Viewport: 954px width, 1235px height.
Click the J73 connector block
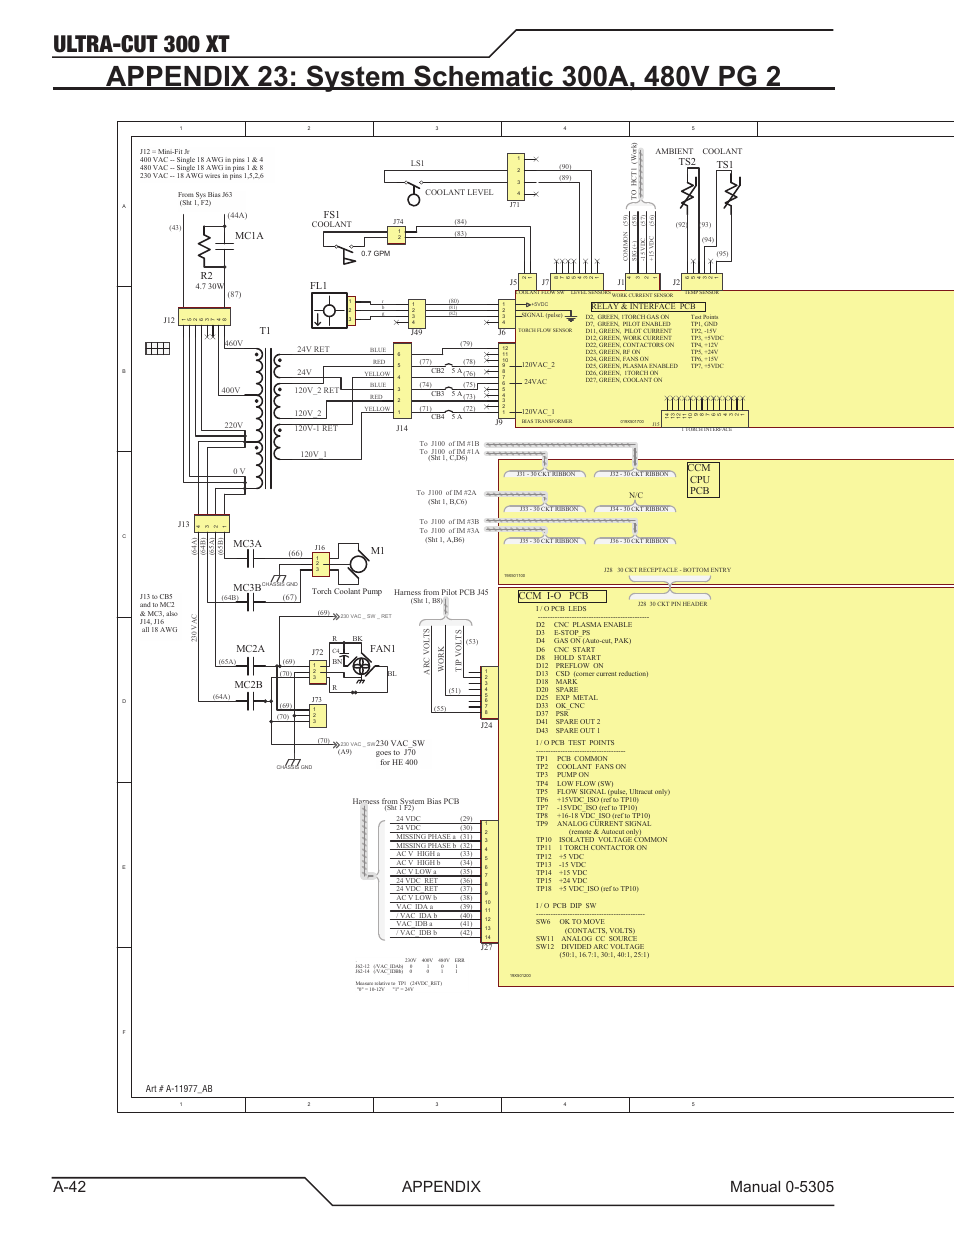pyautogui.click(x=318, y=716)
